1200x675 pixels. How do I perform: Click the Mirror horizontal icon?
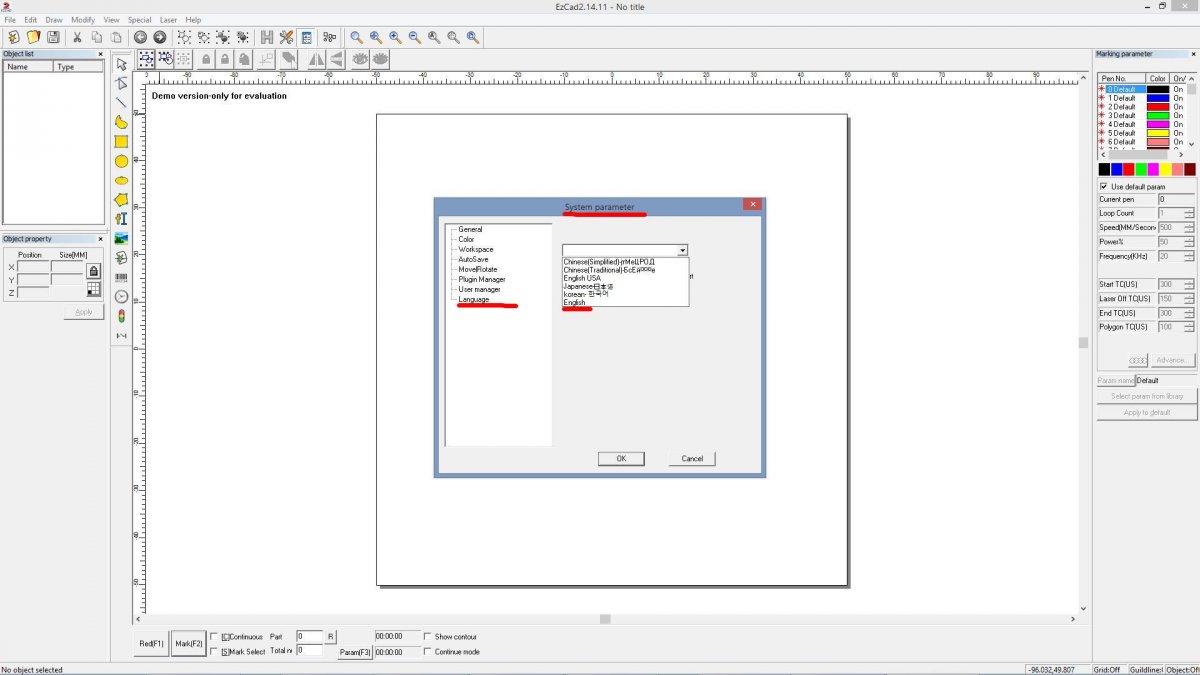coord(317,60)
